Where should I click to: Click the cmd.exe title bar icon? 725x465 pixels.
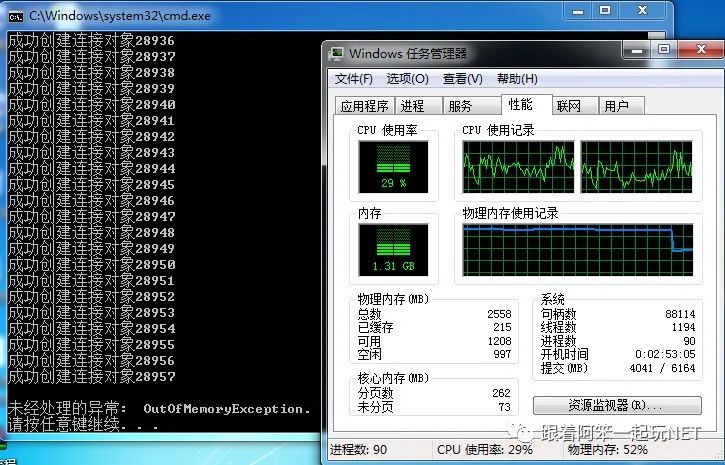click(x=15, y=17)
